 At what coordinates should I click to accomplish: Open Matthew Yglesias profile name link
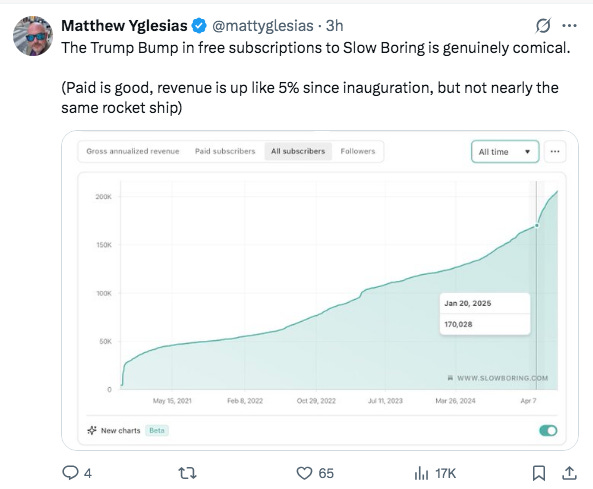click(x=124, y=26)
